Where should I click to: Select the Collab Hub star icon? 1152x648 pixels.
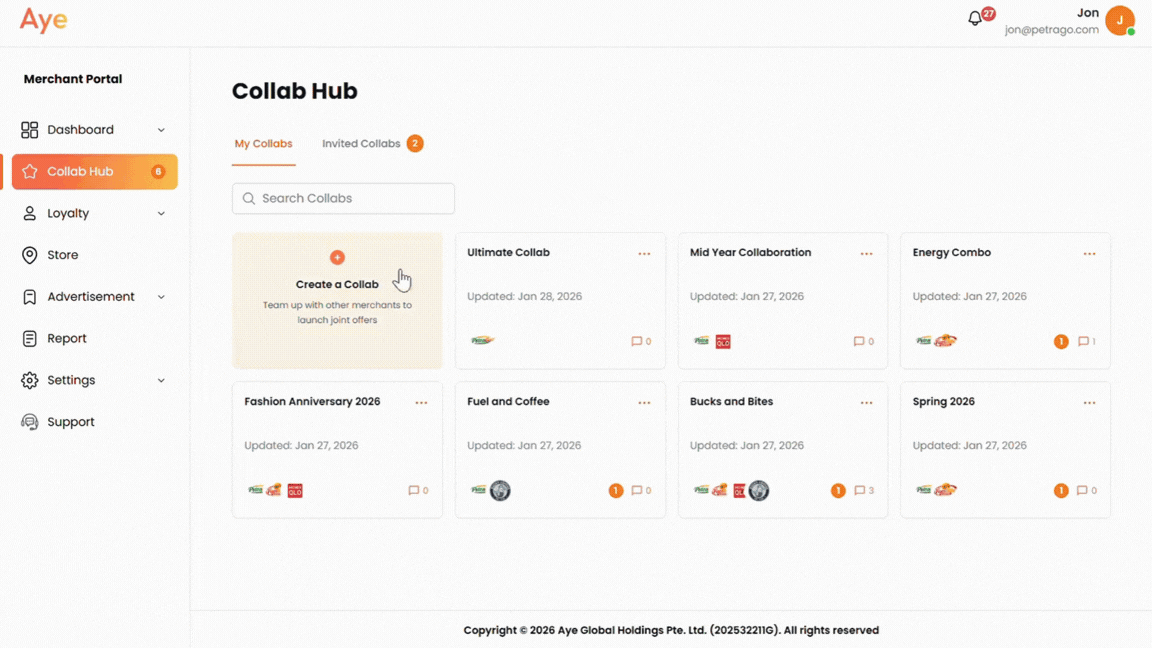tap(28, 171)
